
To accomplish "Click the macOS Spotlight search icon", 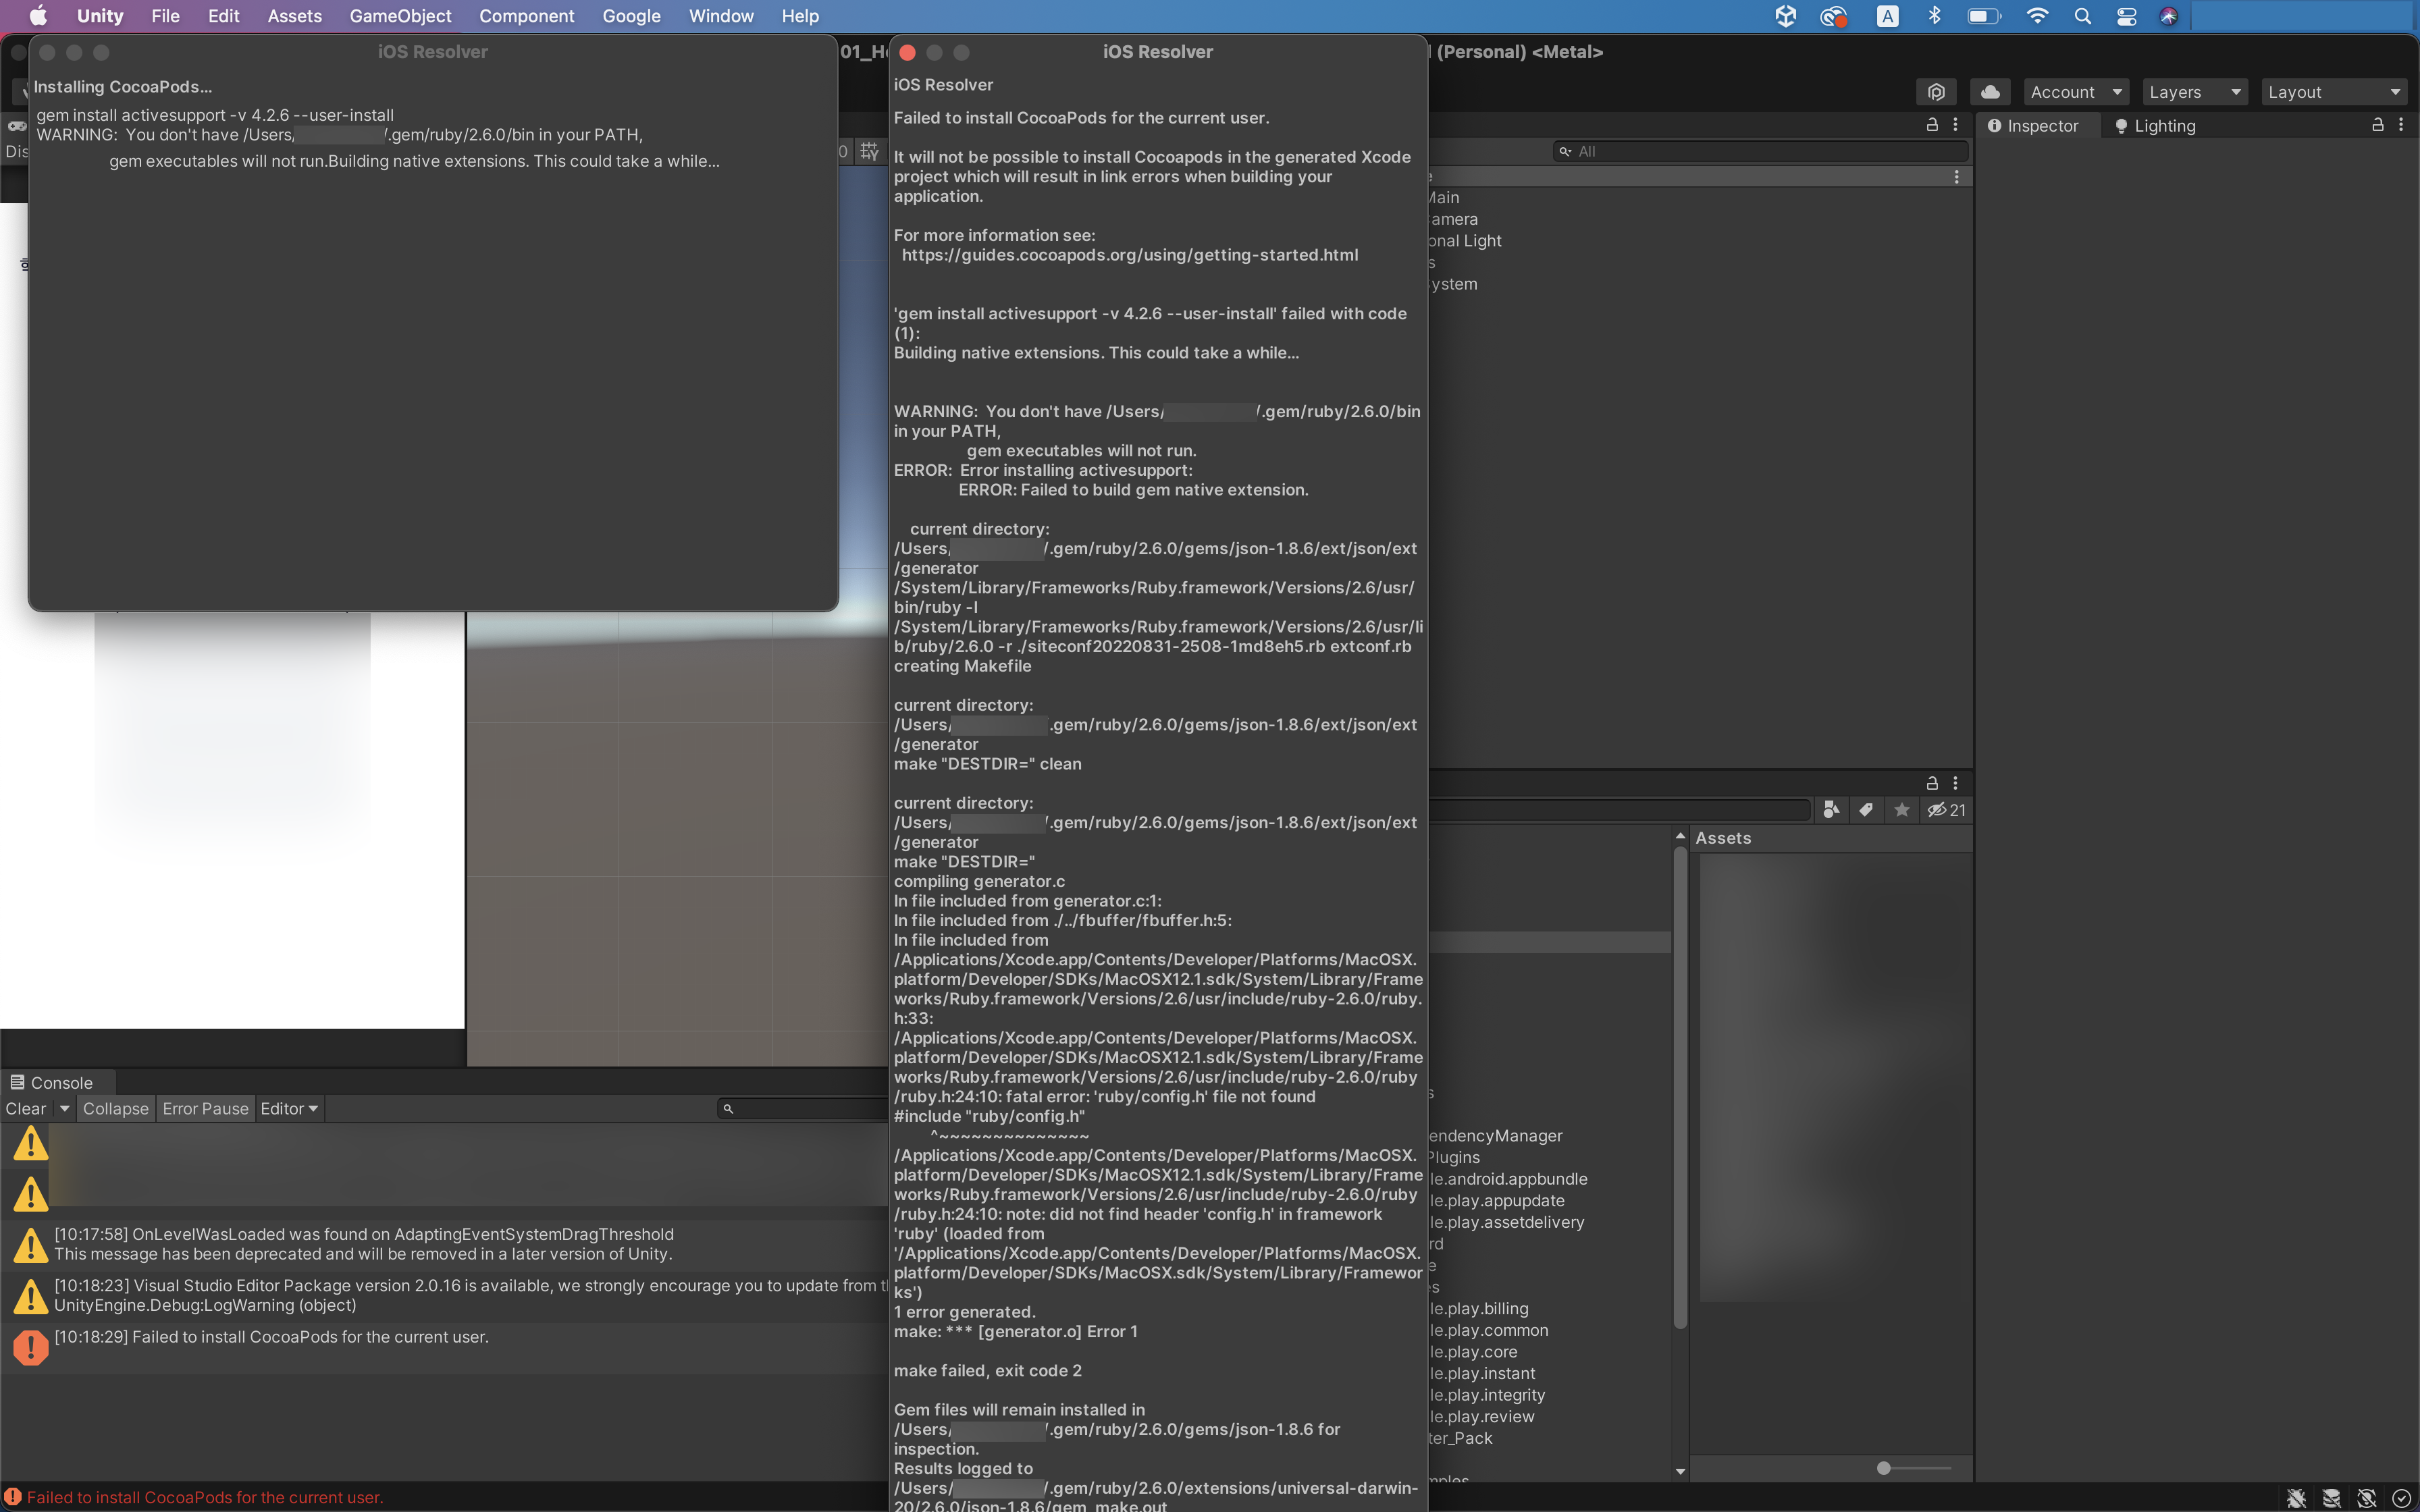I will click(x=2083, y=16).
